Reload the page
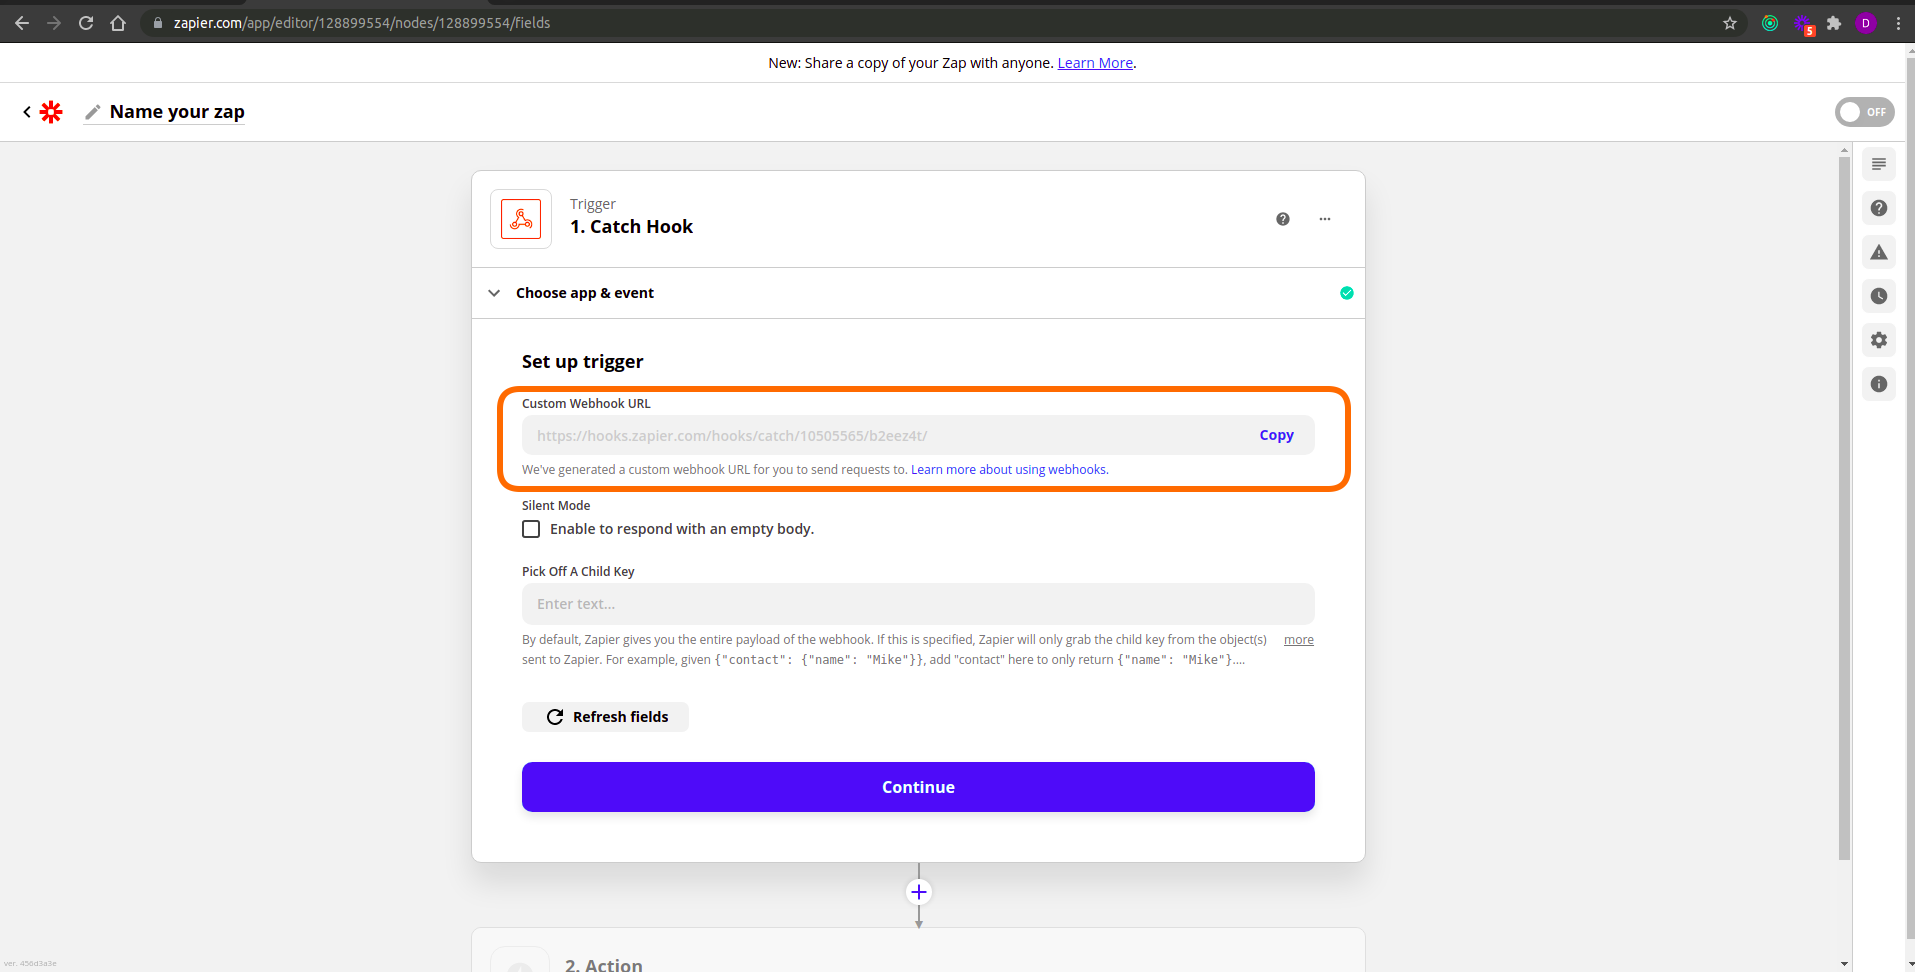 (86, 23)
